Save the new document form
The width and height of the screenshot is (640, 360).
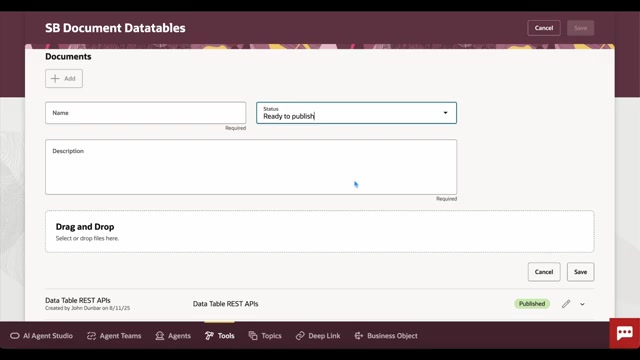pyautogui.click(x=580, y=272)
